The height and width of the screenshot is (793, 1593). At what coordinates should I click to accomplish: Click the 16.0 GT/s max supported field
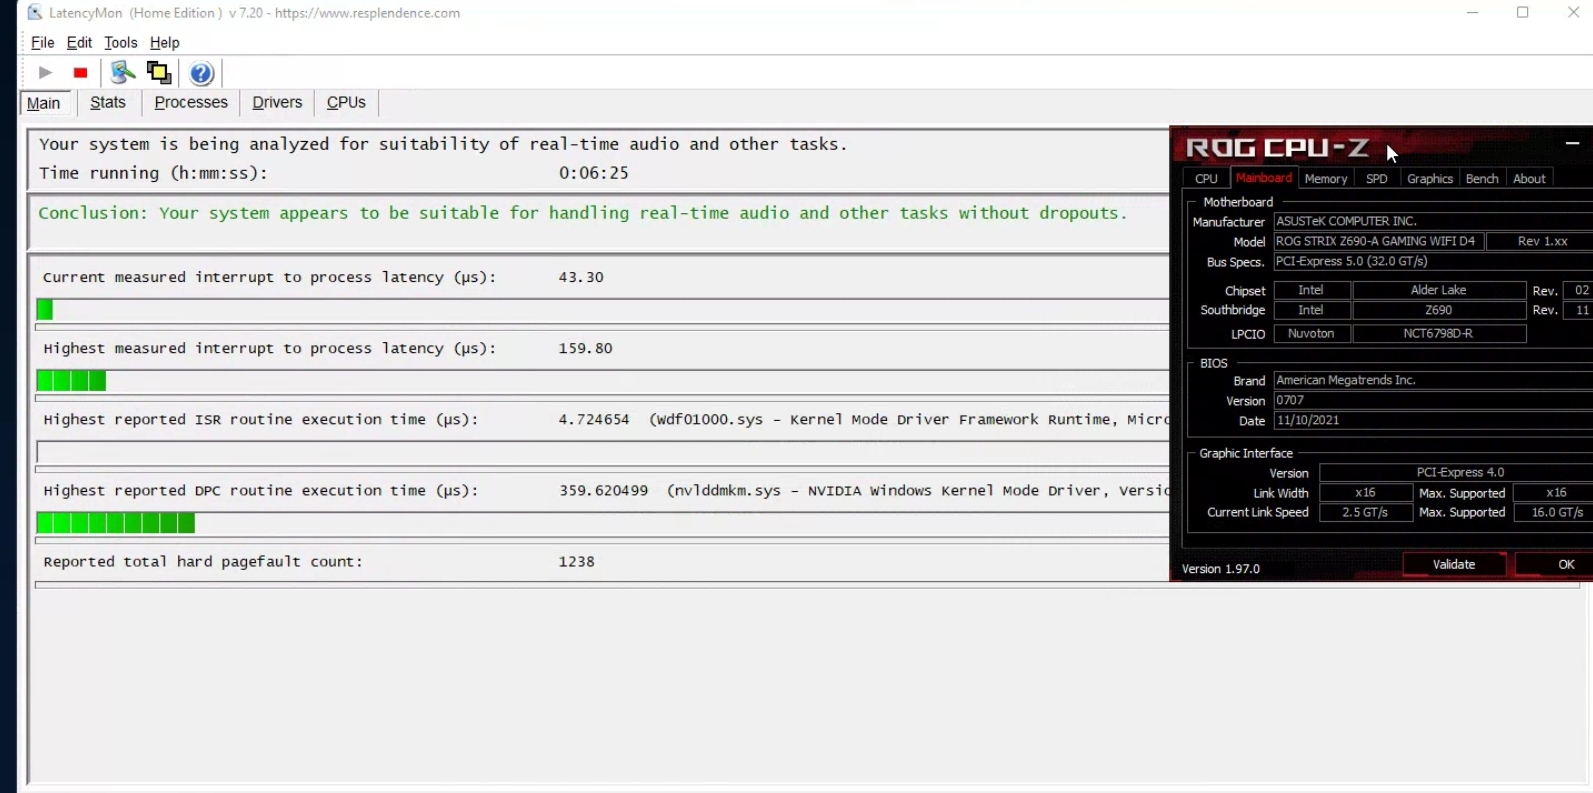point(1553,512)
